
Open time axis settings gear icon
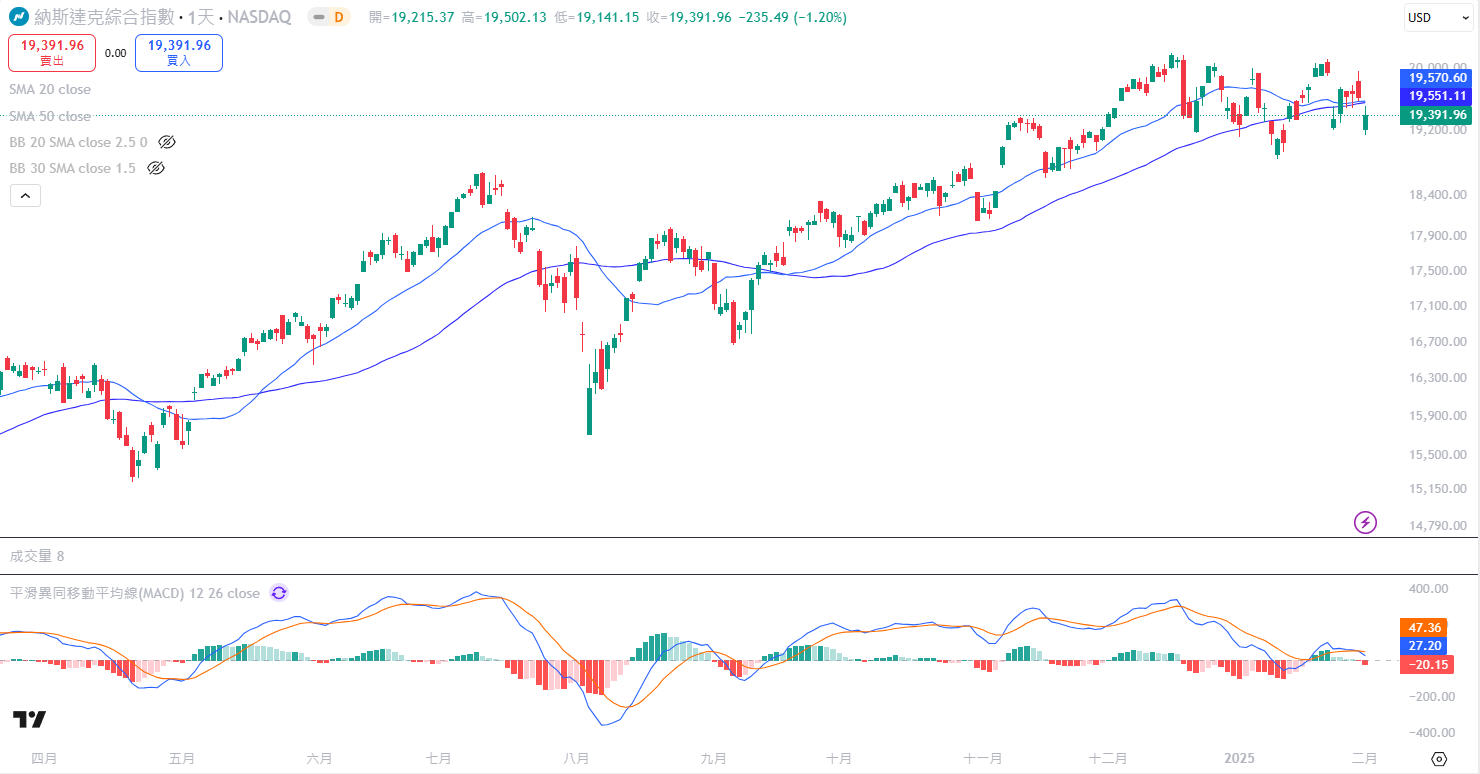(1439, 759)
